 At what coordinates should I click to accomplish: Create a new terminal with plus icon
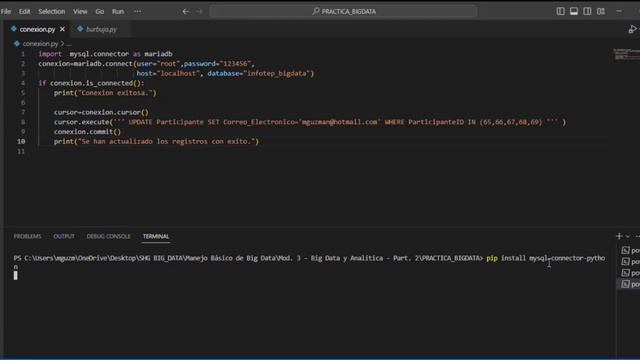[x=619, y=236]
